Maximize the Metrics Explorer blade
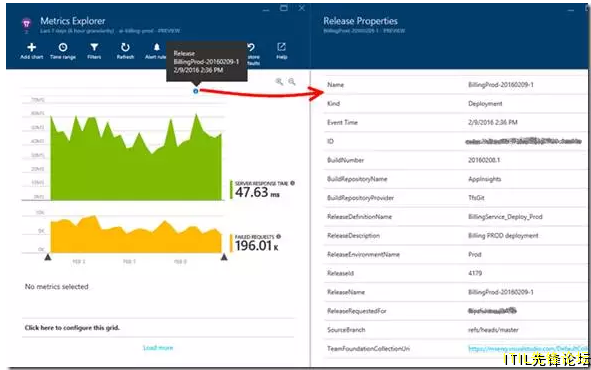The width and height of the screenshot is (591, 370). click(284, 8)
